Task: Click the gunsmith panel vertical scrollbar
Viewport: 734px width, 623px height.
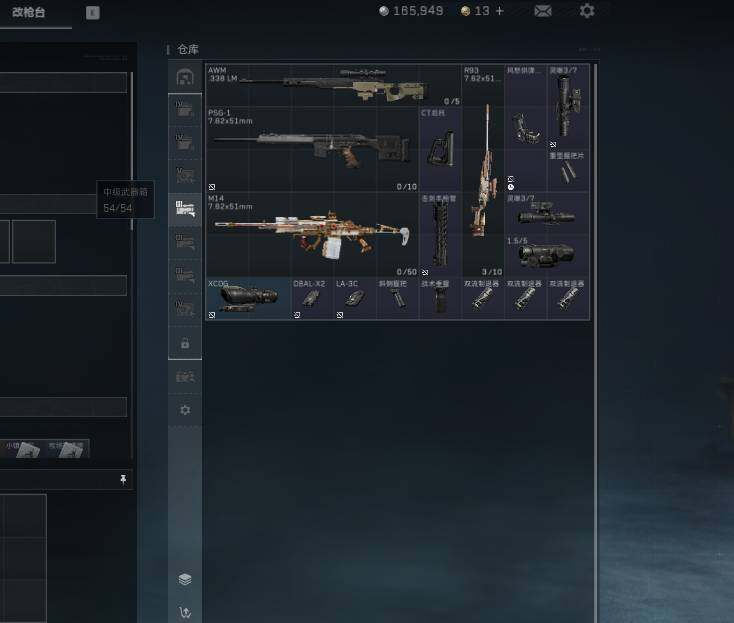Action: pos(132,151)
